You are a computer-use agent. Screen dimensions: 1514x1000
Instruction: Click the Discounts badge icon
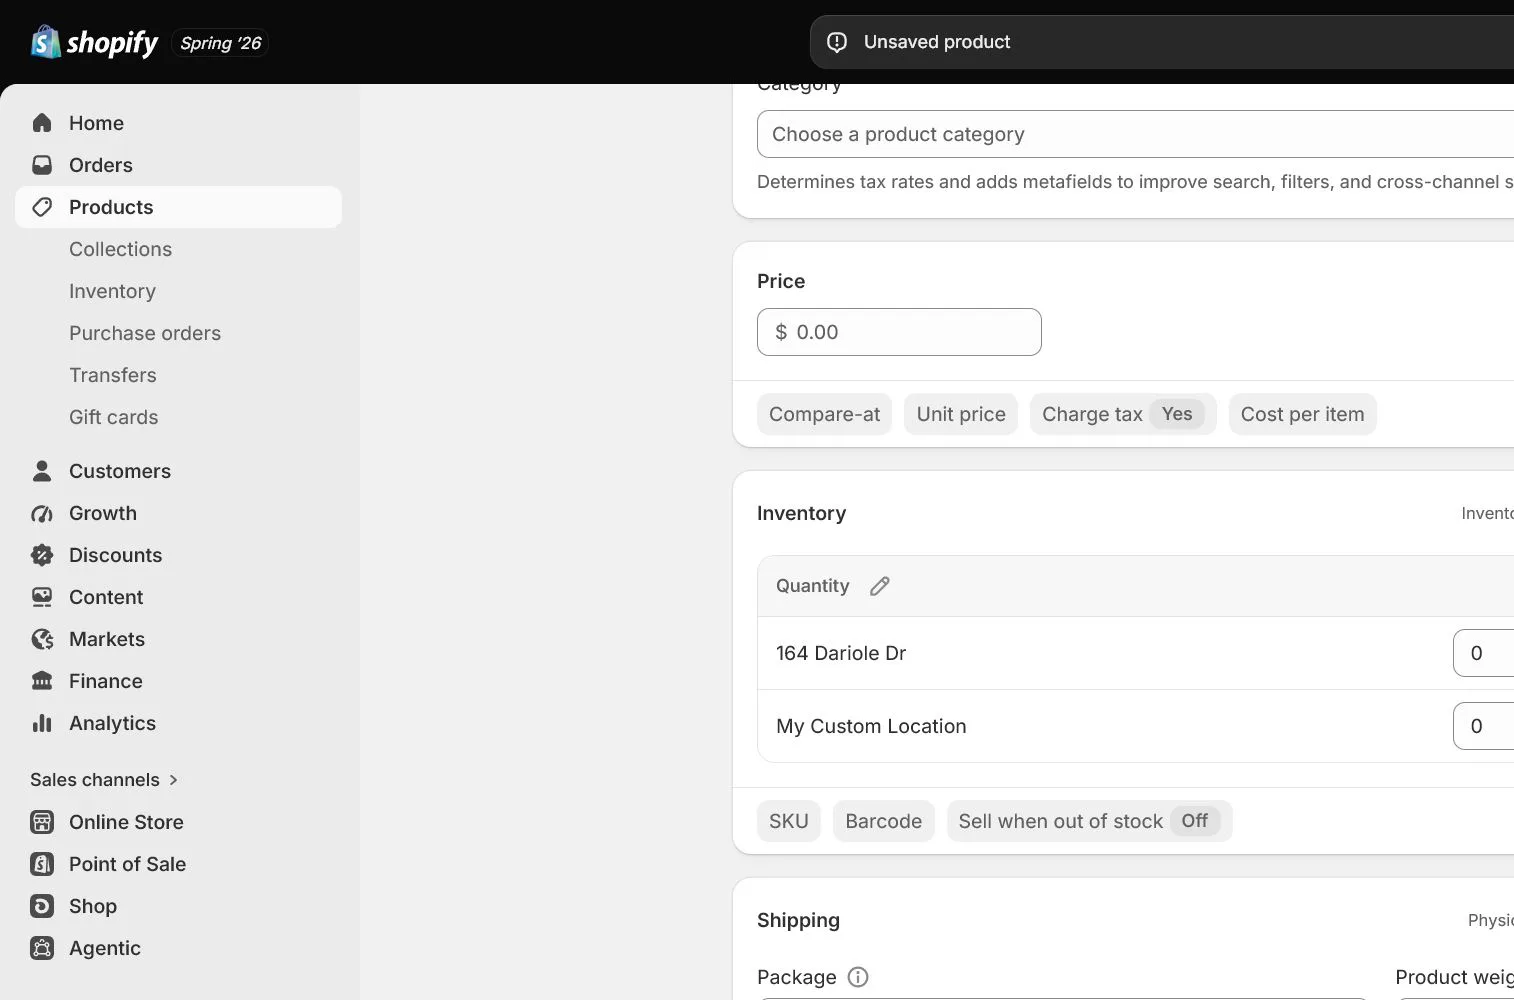click(42, 555)
